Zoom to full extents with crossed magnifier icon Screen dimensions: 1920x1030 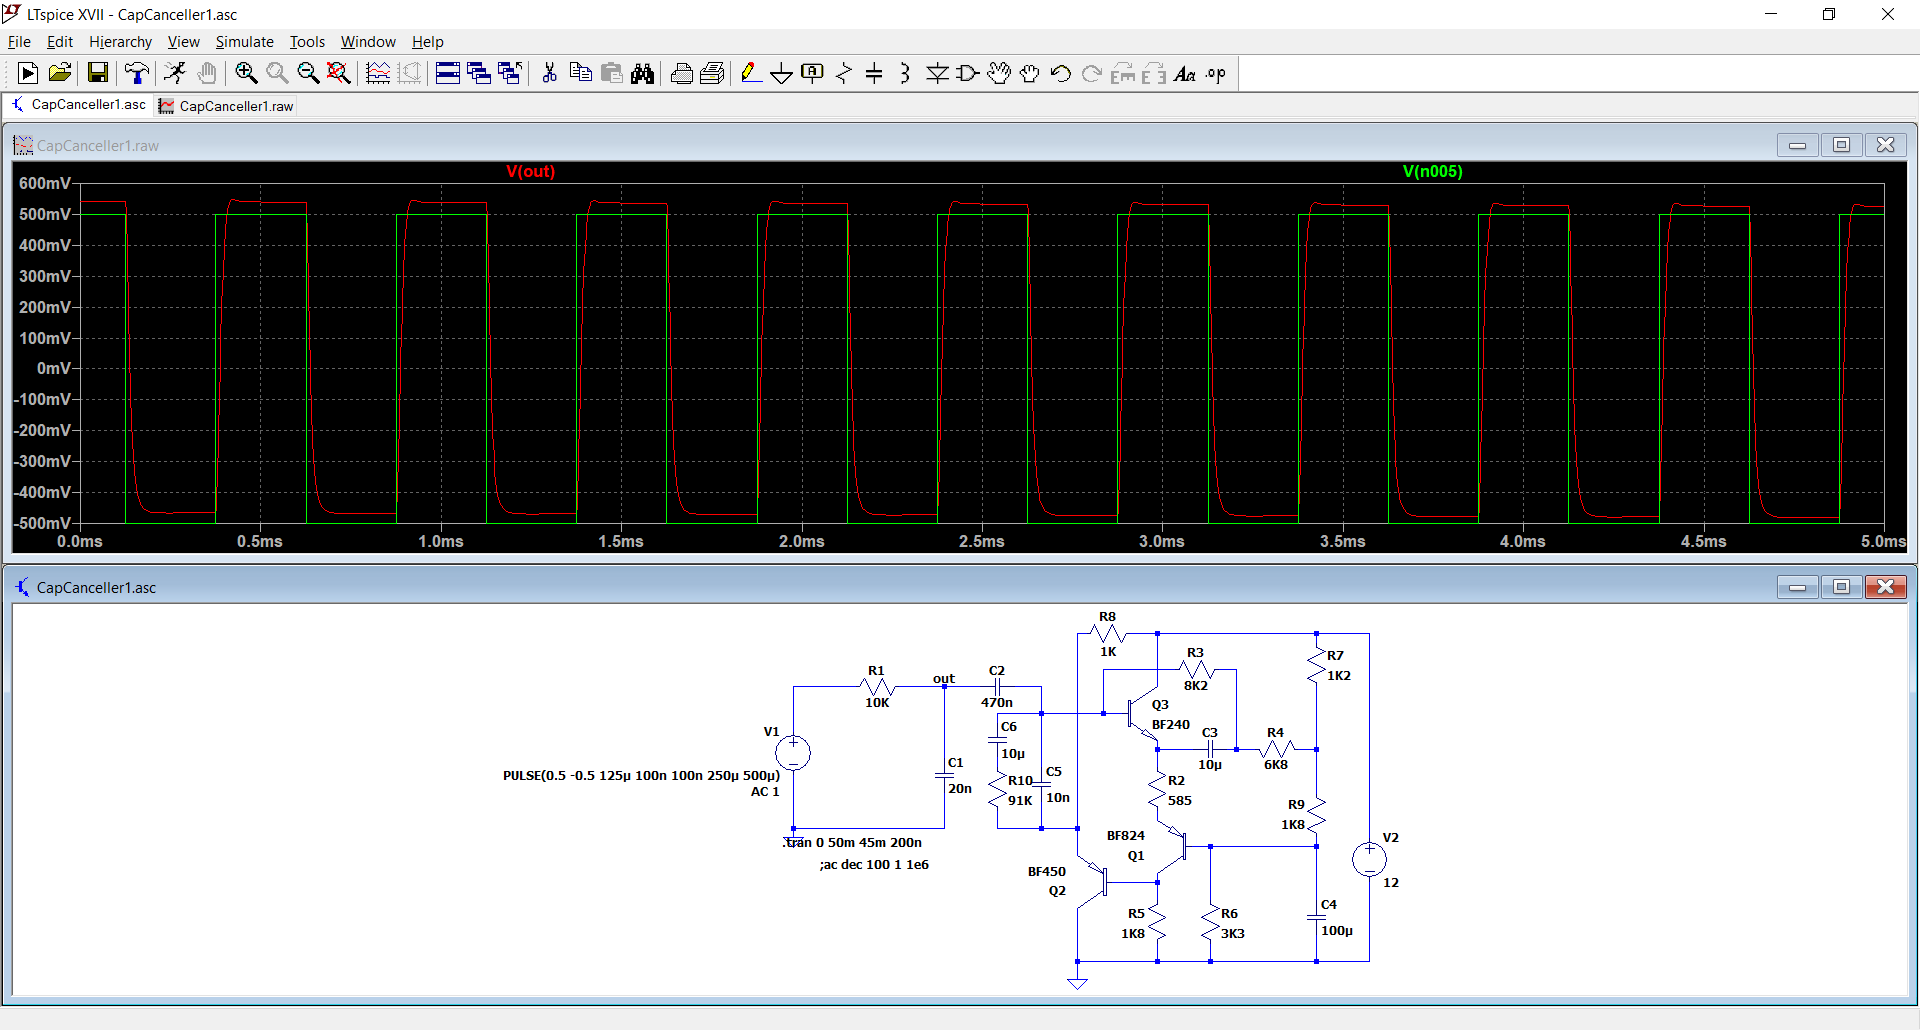click(339, 73)
